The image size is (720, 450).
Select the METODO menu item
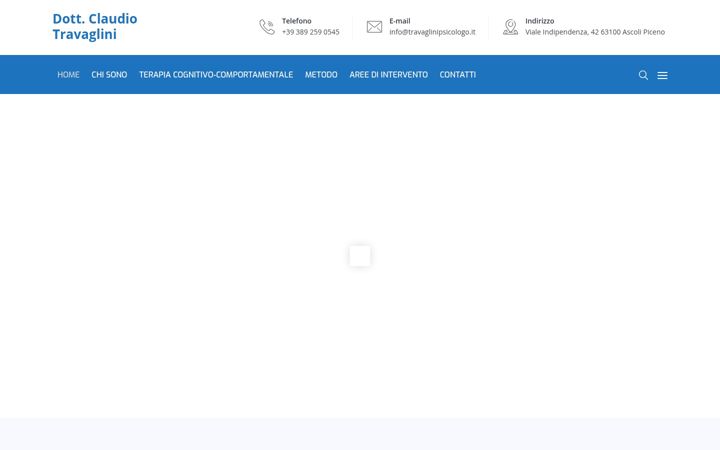click(321, 74)
